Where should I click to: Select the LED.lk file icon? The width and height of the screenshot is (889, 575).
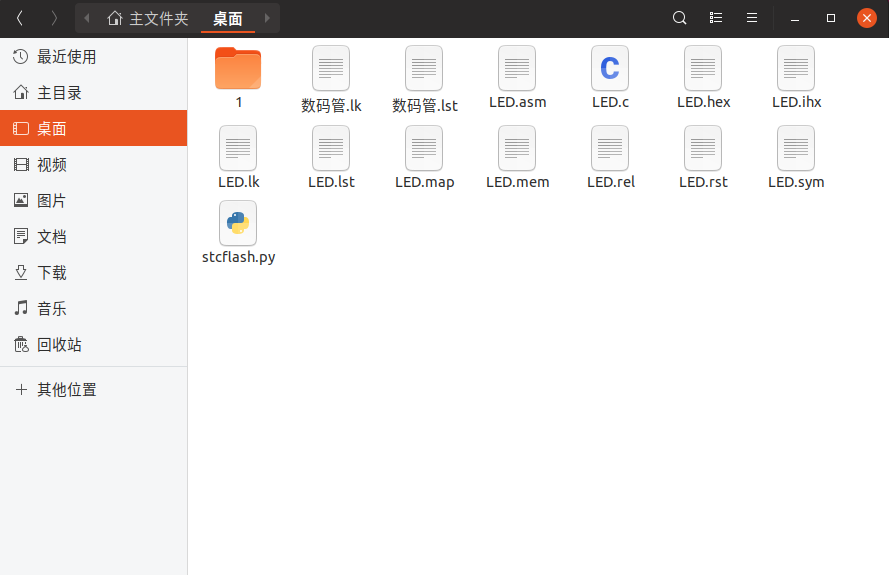pyautogui.click(x=238, y=148)
